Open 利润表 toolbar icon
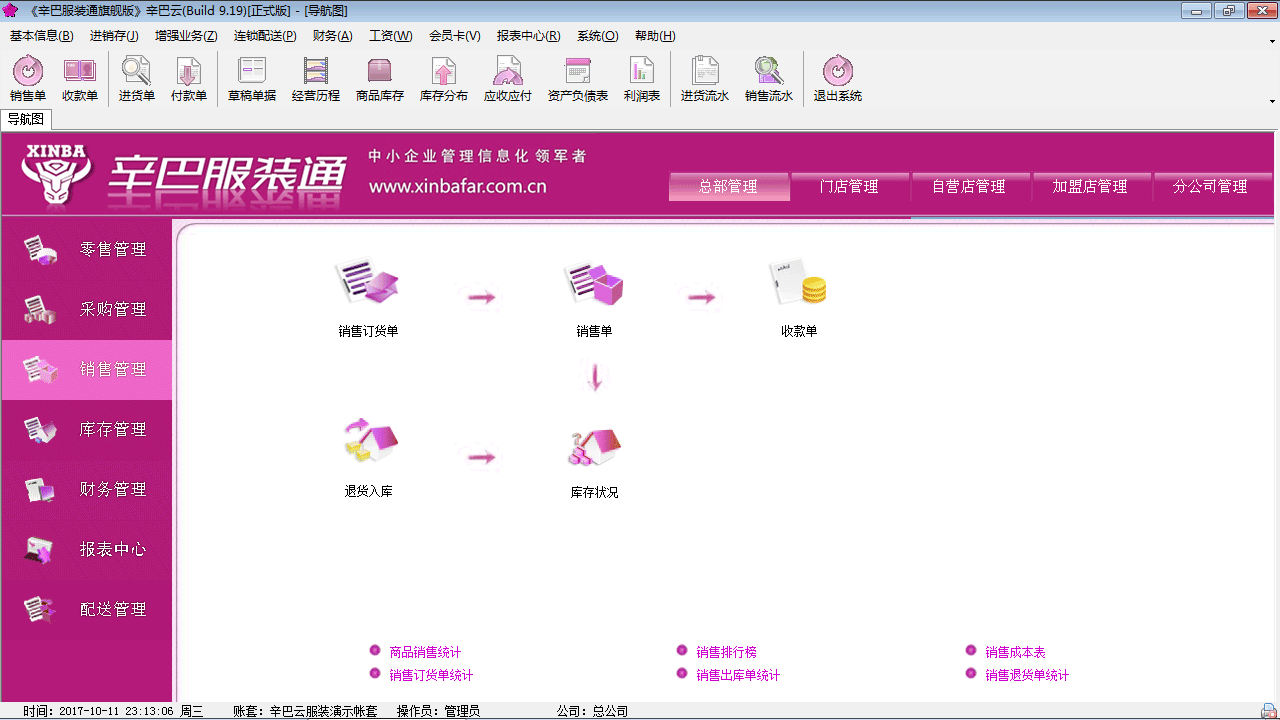The image size is (1280, 720). (642, 79)
